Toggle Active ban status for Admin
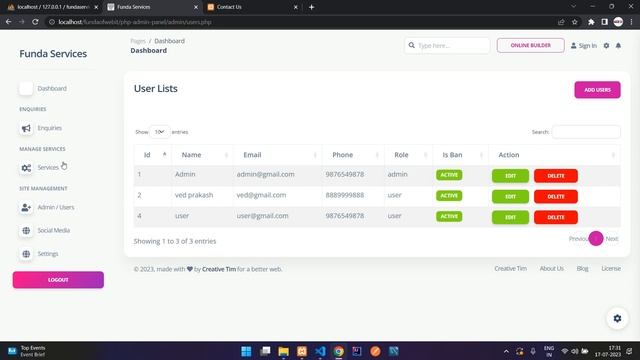 tap(449, 175)
